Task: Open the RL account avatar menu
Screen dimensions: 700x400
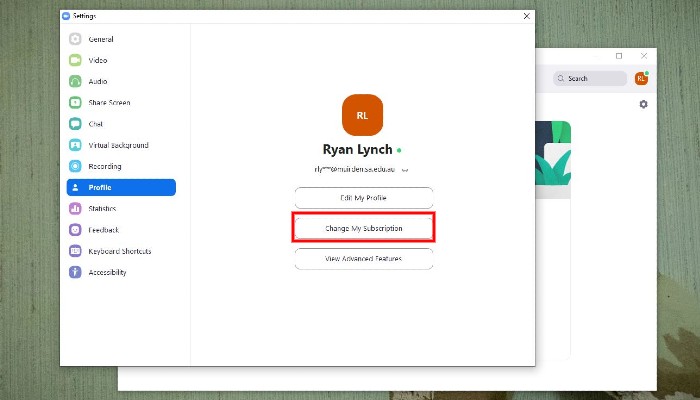Action: pyautogui.click(x=641, y=78)
